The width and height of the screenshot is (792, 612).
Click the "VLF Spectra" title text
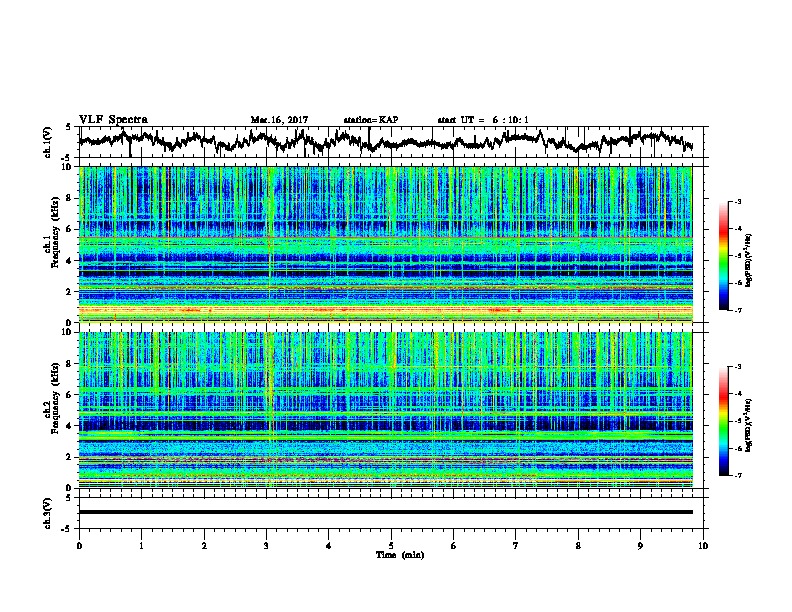click(113, 120)
